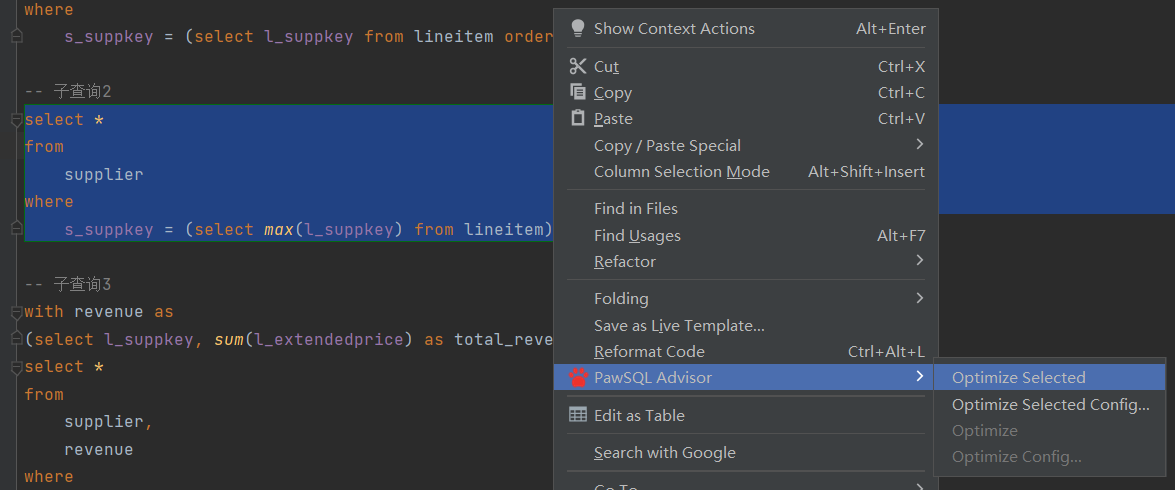Image resolution: width=1175 pixels, height=490 pixels.
Task: Expand the Copy / Paste Special submenu
Action: point(919,145)
